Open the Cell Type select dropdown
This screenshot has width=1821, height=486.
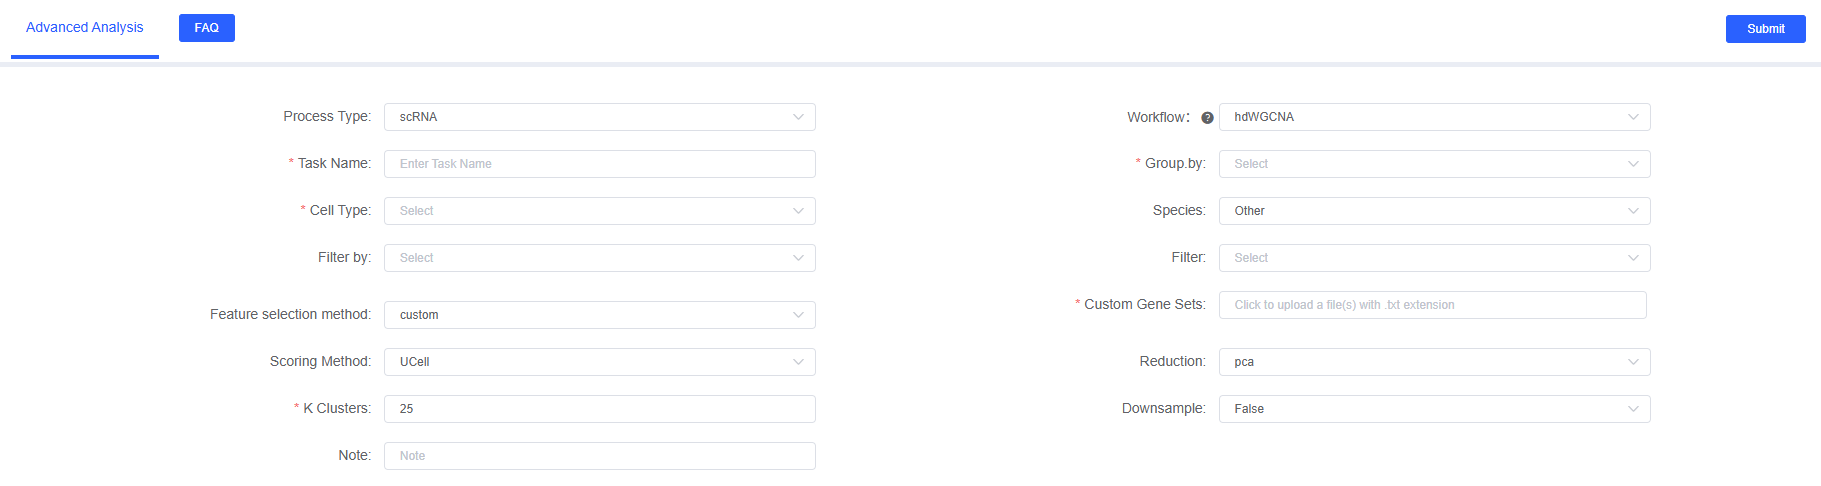click(x=598, y=211)
